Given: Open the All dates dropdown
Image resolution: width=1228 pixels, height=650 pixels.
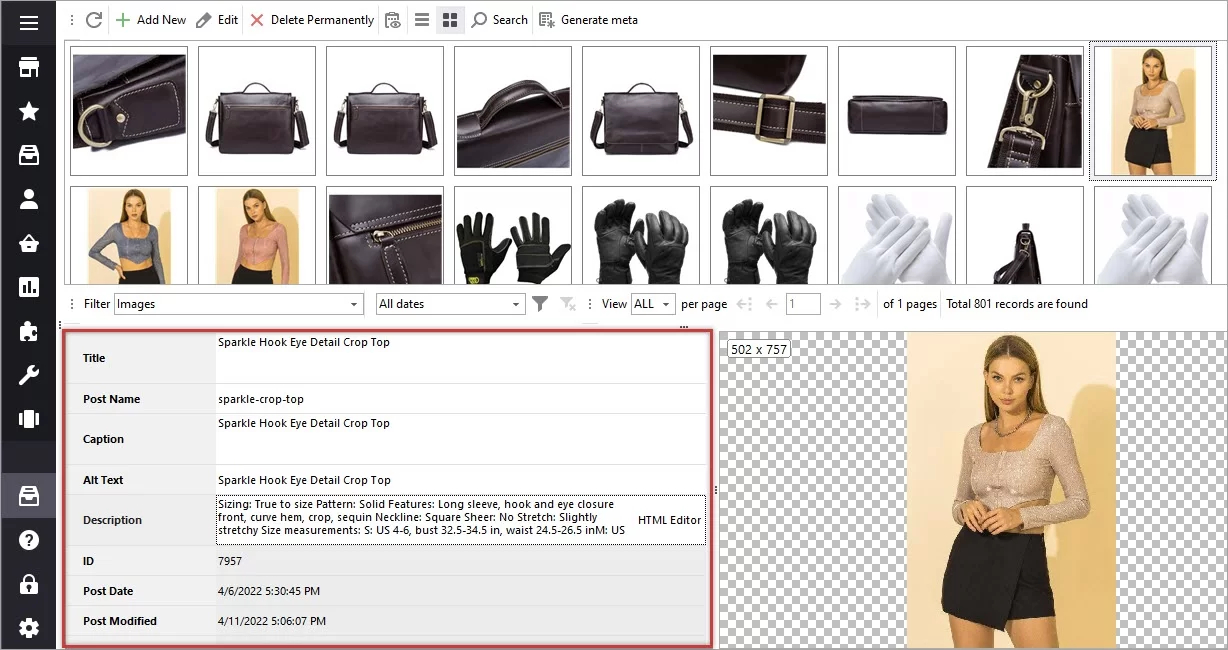Looking at the screenshot, I should pos(449,303).
